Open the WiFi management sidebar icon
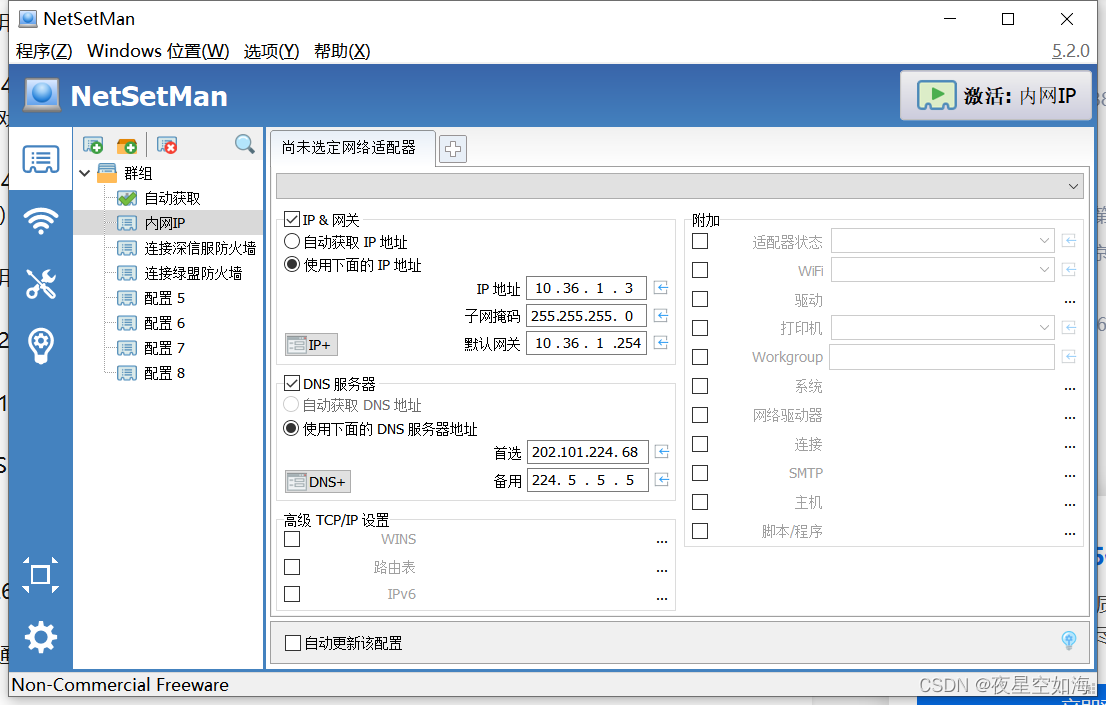 (41, 221)
